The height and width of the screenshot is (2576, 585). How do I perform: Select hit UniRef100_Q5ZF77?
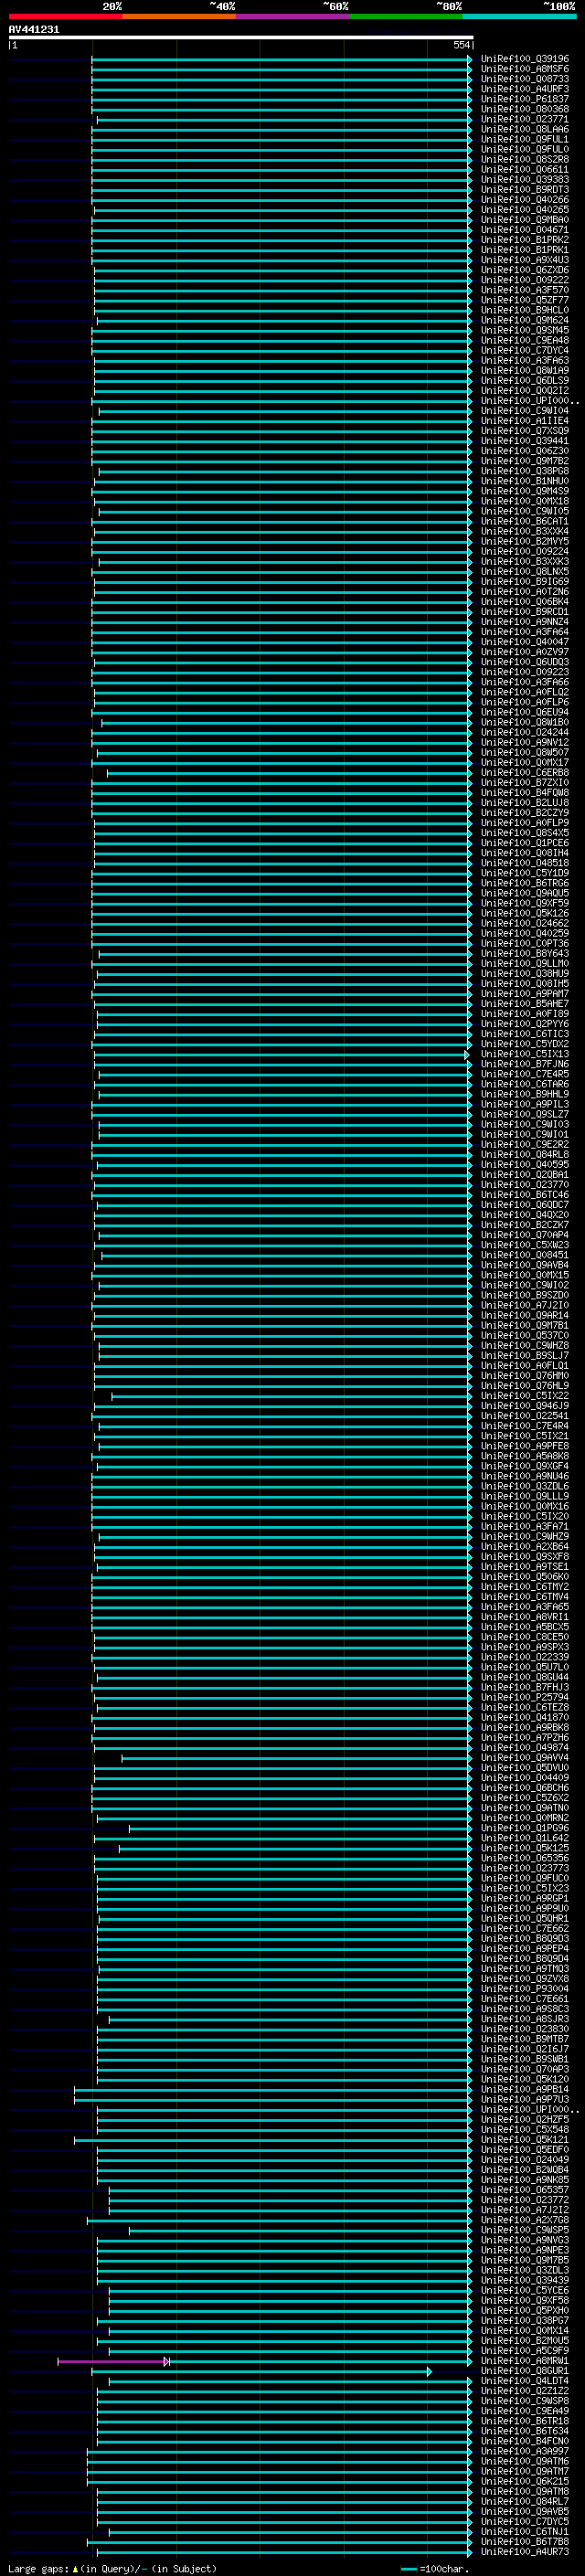525,300
